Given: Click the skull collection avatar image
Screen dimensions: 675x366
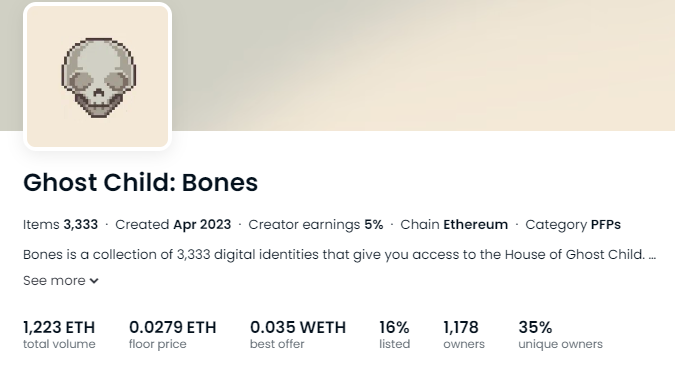Looking at the screenshot, I should tap(98, 76).
